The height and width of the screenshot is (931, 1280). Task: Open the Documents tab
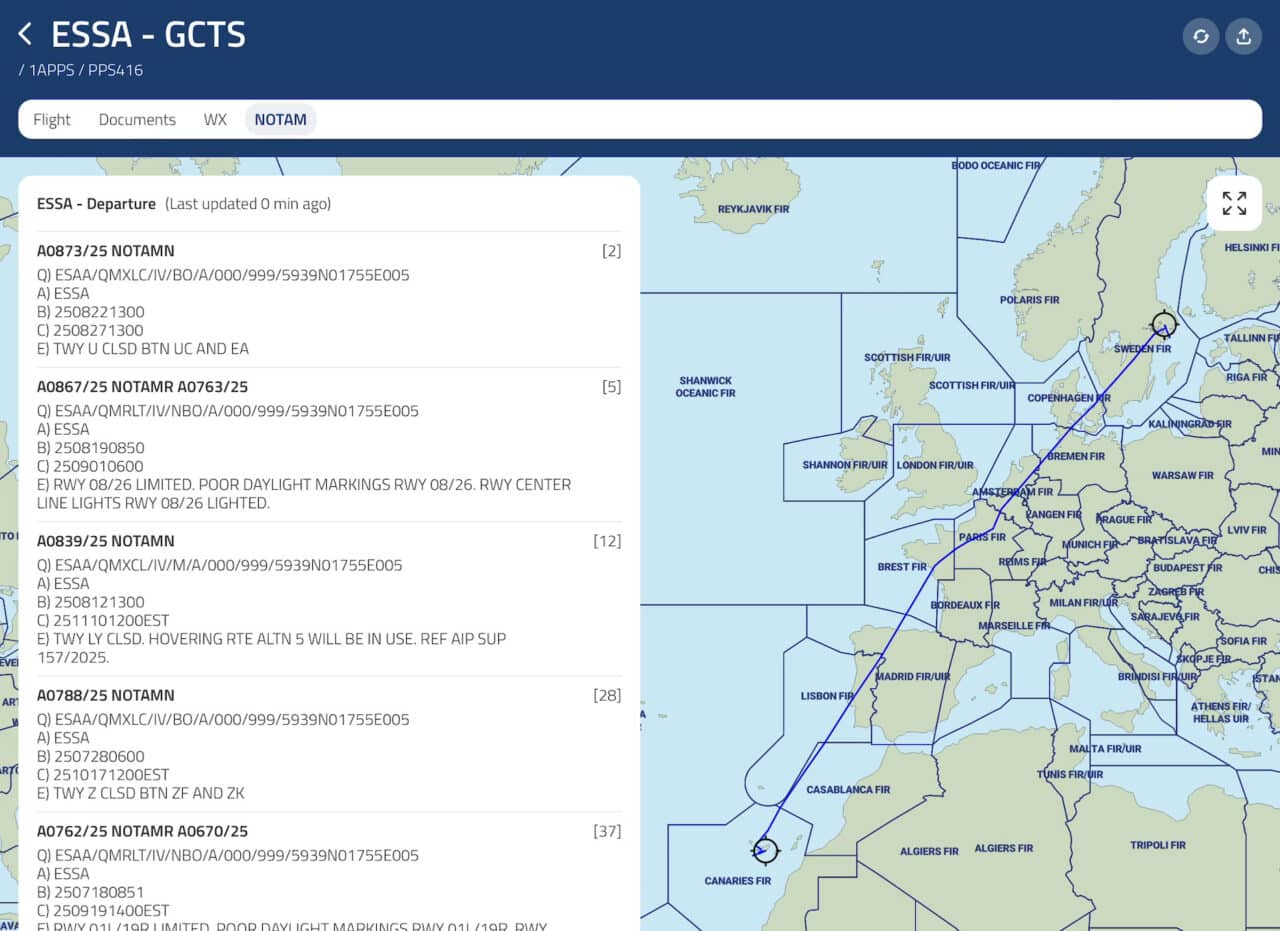(137, 119)
